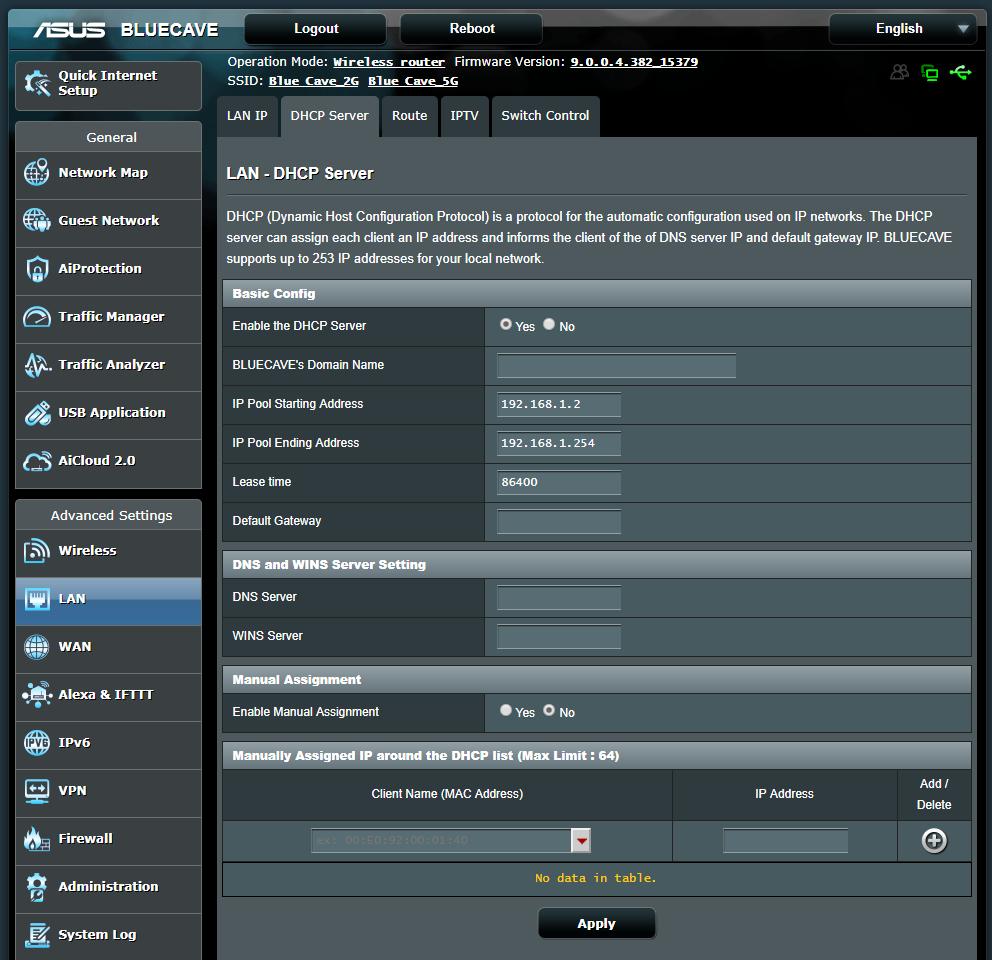Focus the IP Pool Starting Address field
Viewport: 992px width, 960px height.
[x=559, y=404]
